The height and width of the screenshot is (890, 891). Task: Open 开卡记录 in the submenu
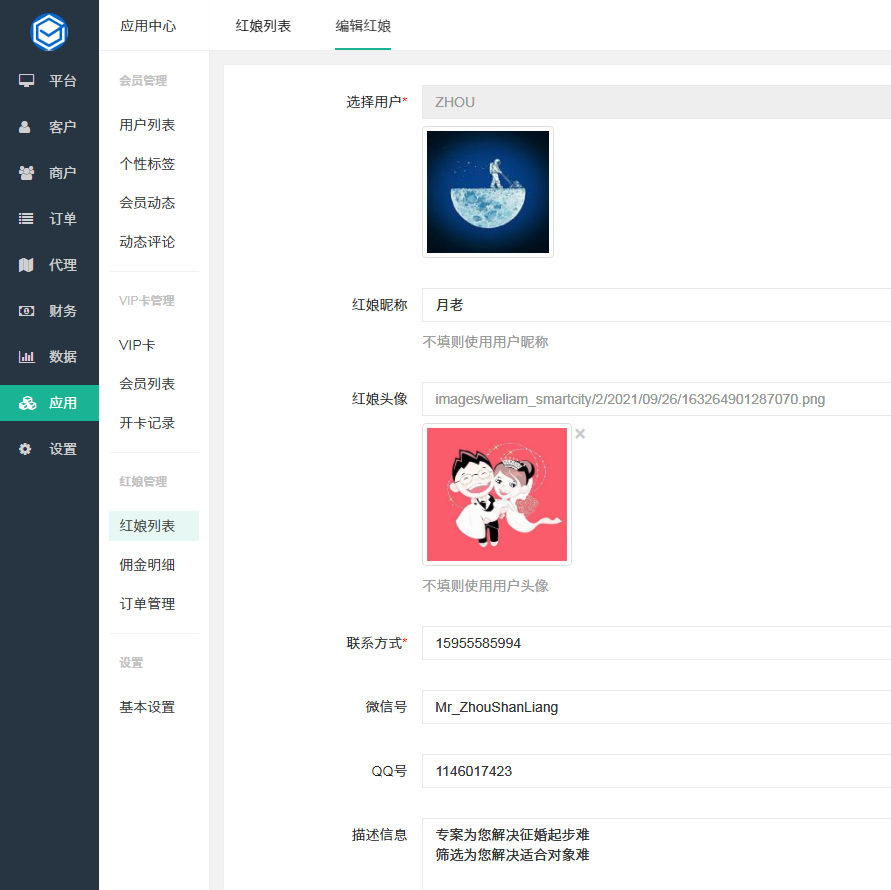click(147, 423)
